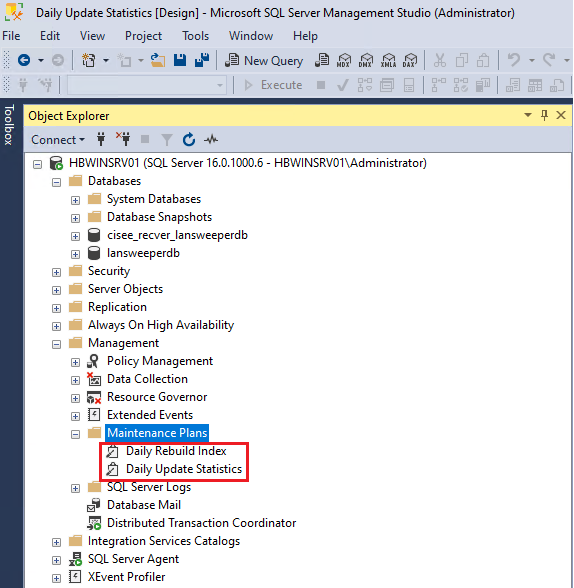Viewport: 574px width, 588px height.
Task: Select Integration Services Catalogs folder
Action: 164,541
